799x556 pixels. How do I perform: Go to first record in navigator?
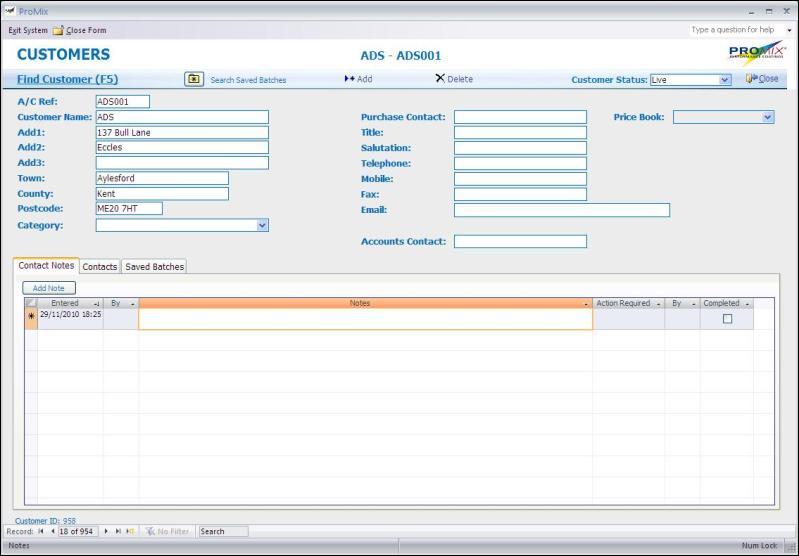pyautogui.click(x=41, y=531)
